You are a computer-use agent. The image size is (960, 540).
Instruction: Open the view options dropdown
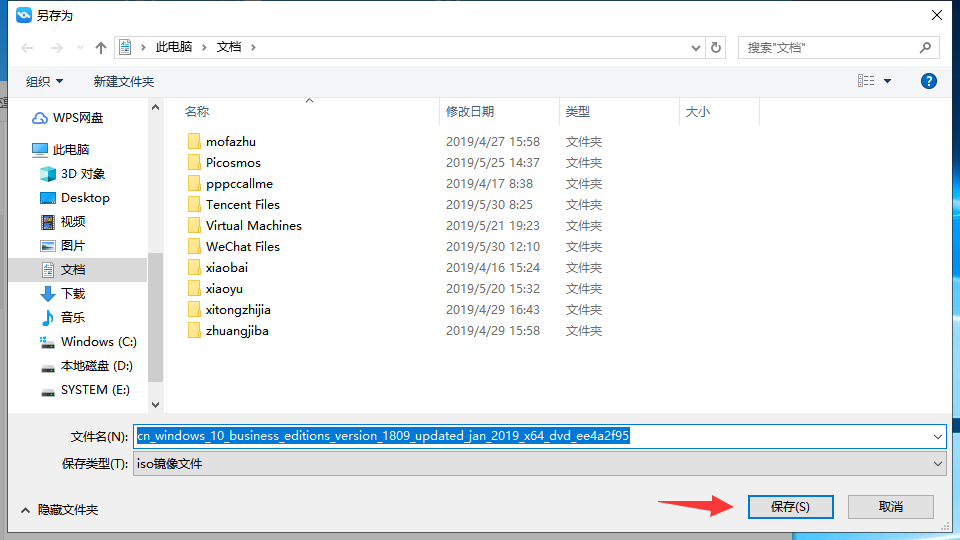pyautogui.click(x=887, y=81)
